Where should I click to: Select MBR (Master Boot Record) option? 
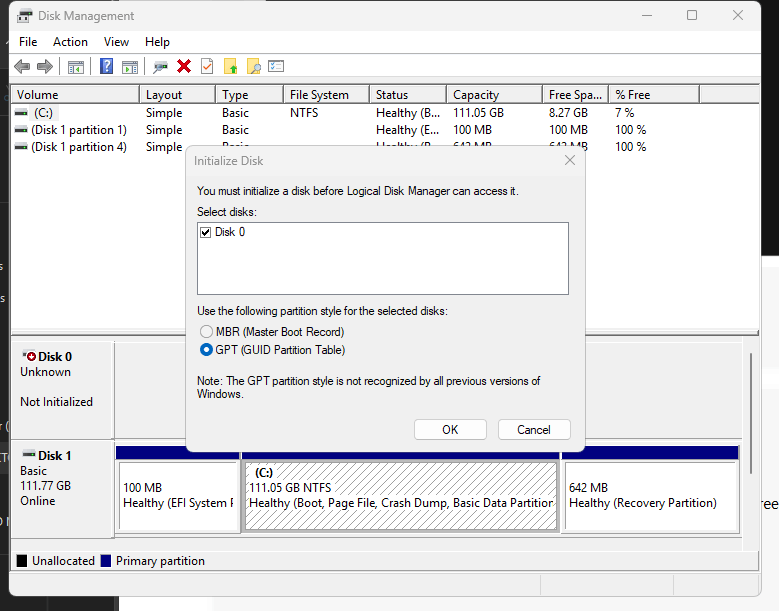(x=206, y=332)
